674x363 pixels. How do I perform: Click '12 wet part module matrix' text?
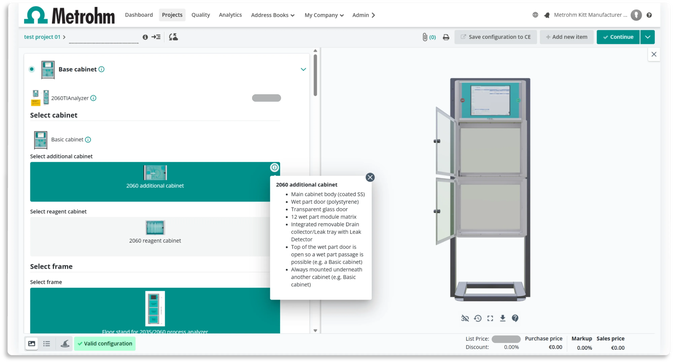point(324,217)
